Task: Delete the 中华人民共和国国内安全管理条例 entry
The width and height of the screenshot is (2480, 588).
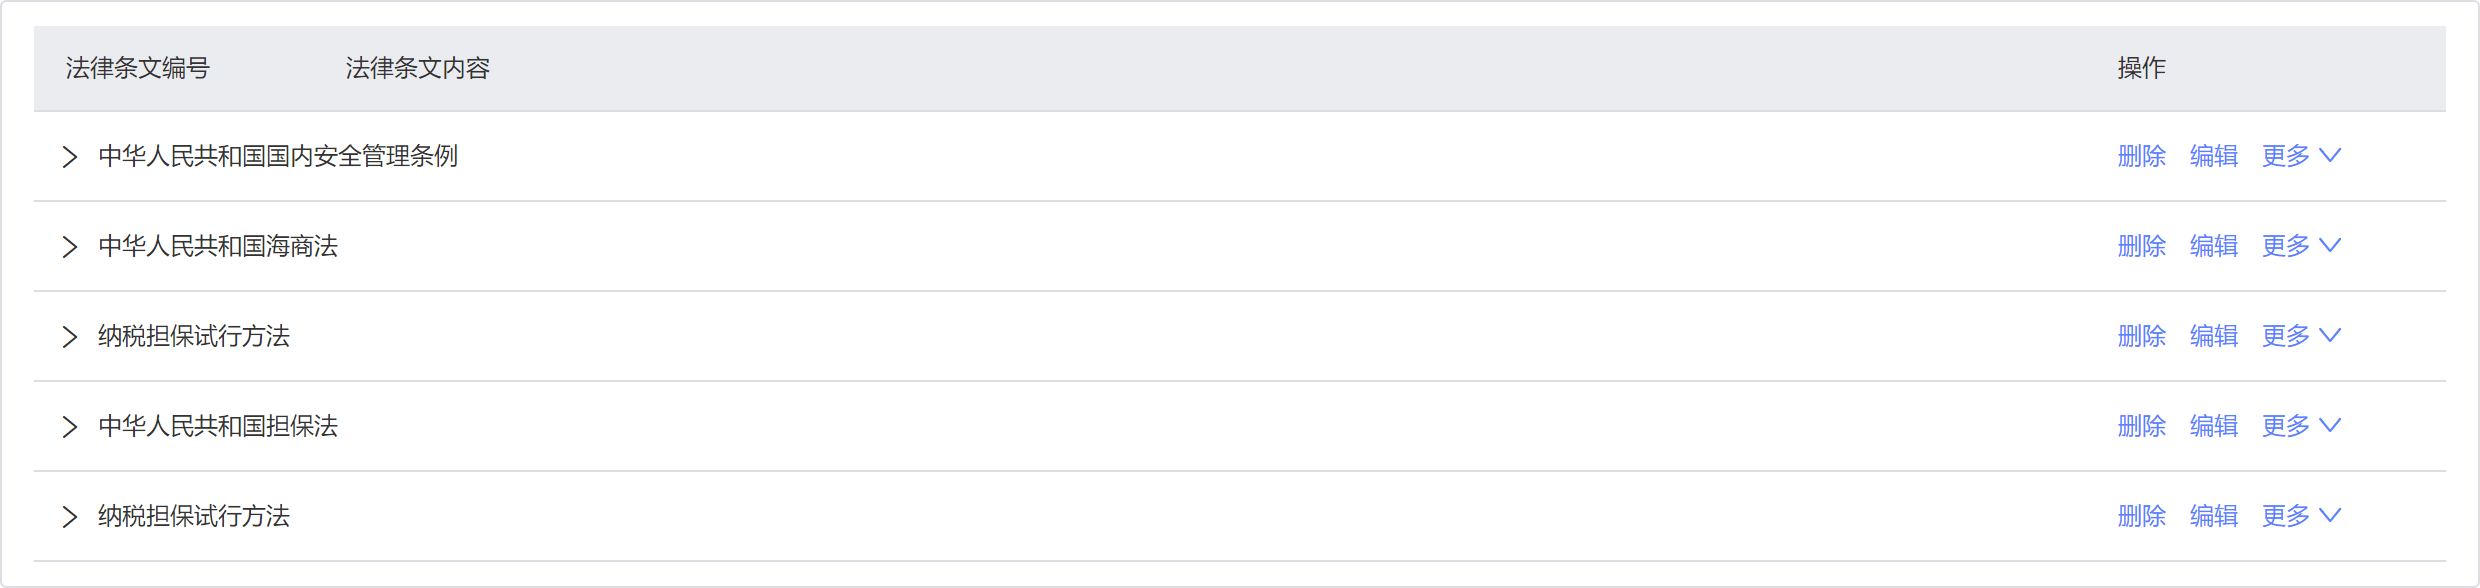Action: point(2141,156)
